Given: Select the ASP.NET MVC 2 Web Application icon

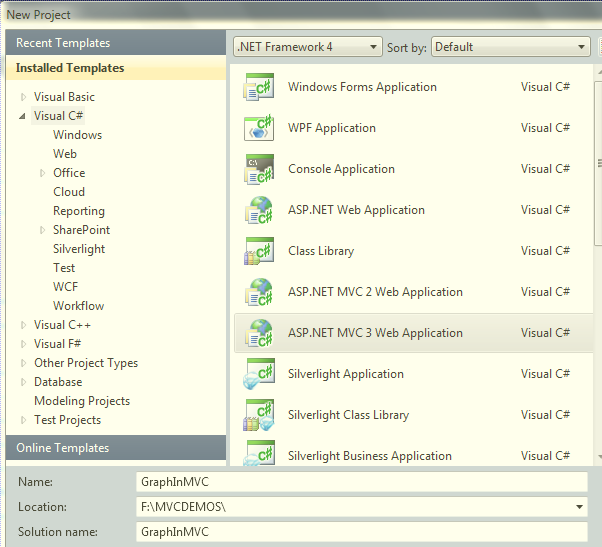Looking at the screenshot, I should (259, 292).
